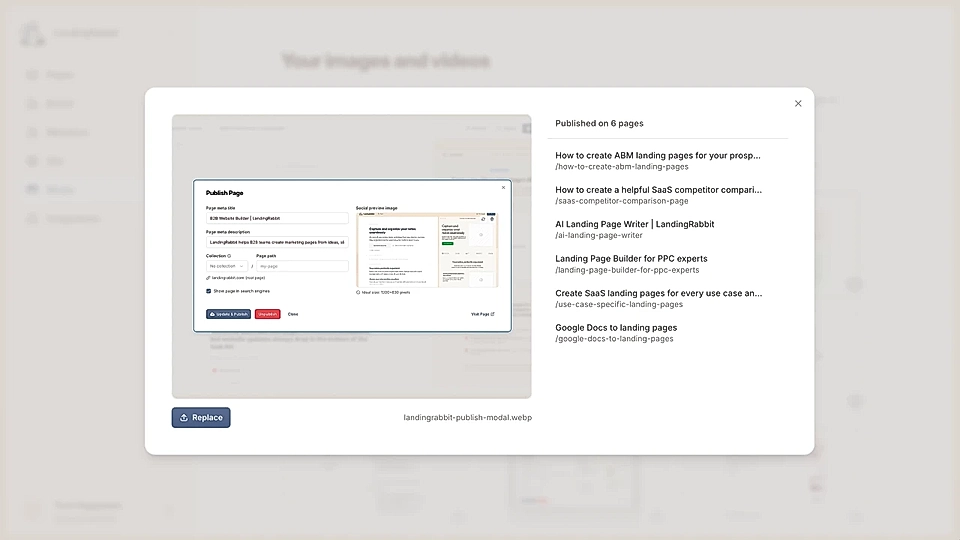Viewport: 960px width, 540px height.
Task: Open 'How to create a helpful SaaS competitor' page
Action: [x=658, y=190]
